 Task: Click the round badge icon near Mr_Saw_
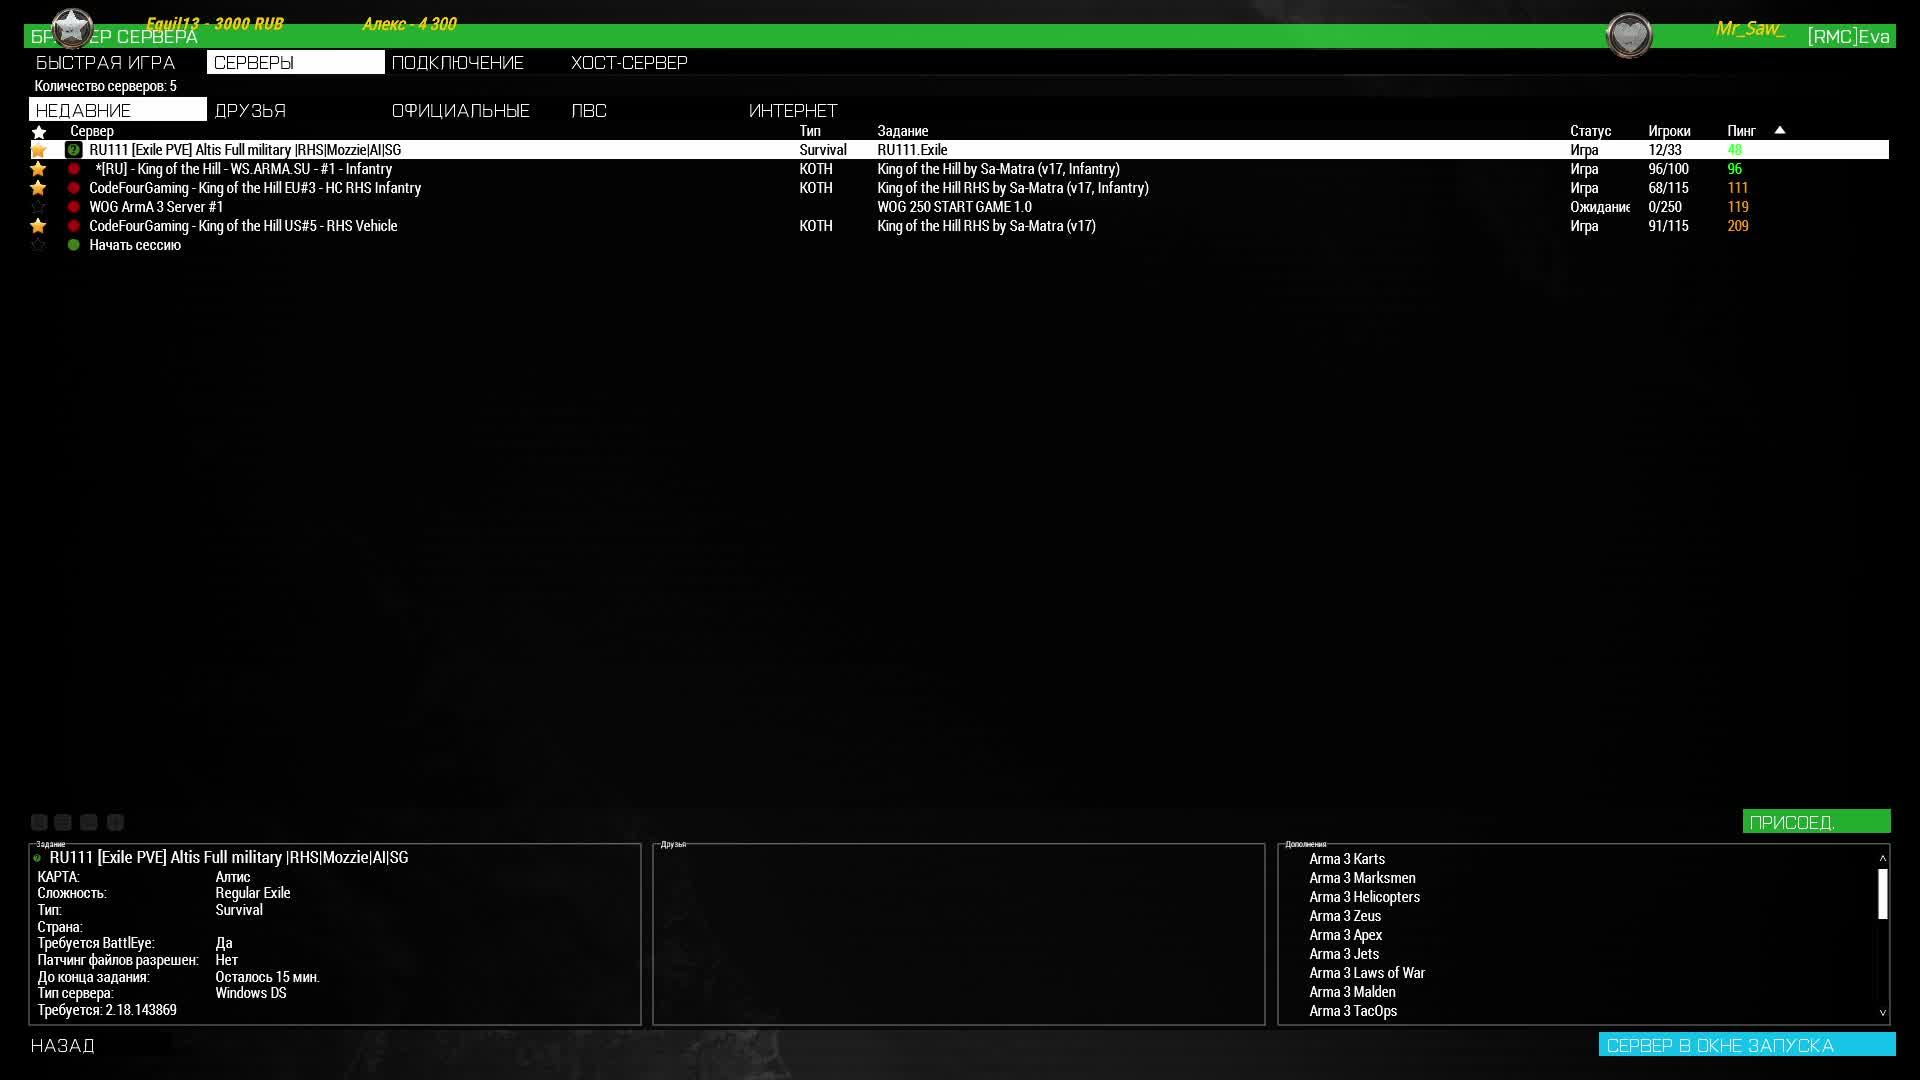click(1628, 36)
